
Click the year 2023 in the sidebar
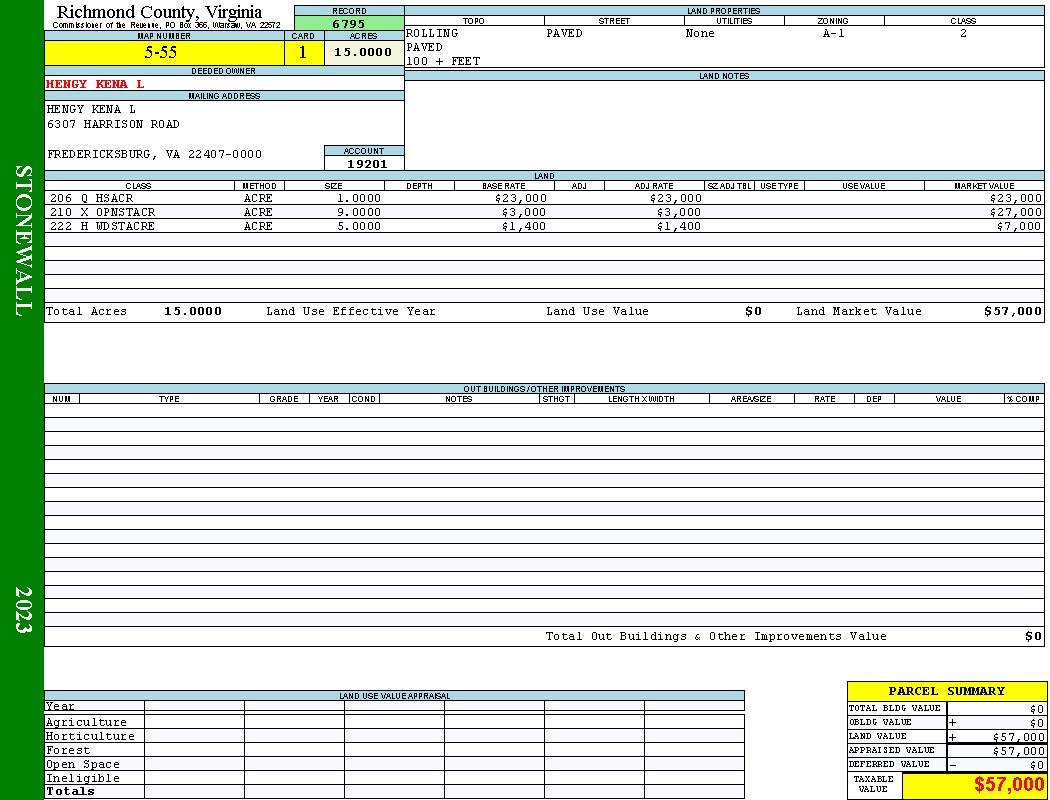pyautogui.click(x=23, y=610)
